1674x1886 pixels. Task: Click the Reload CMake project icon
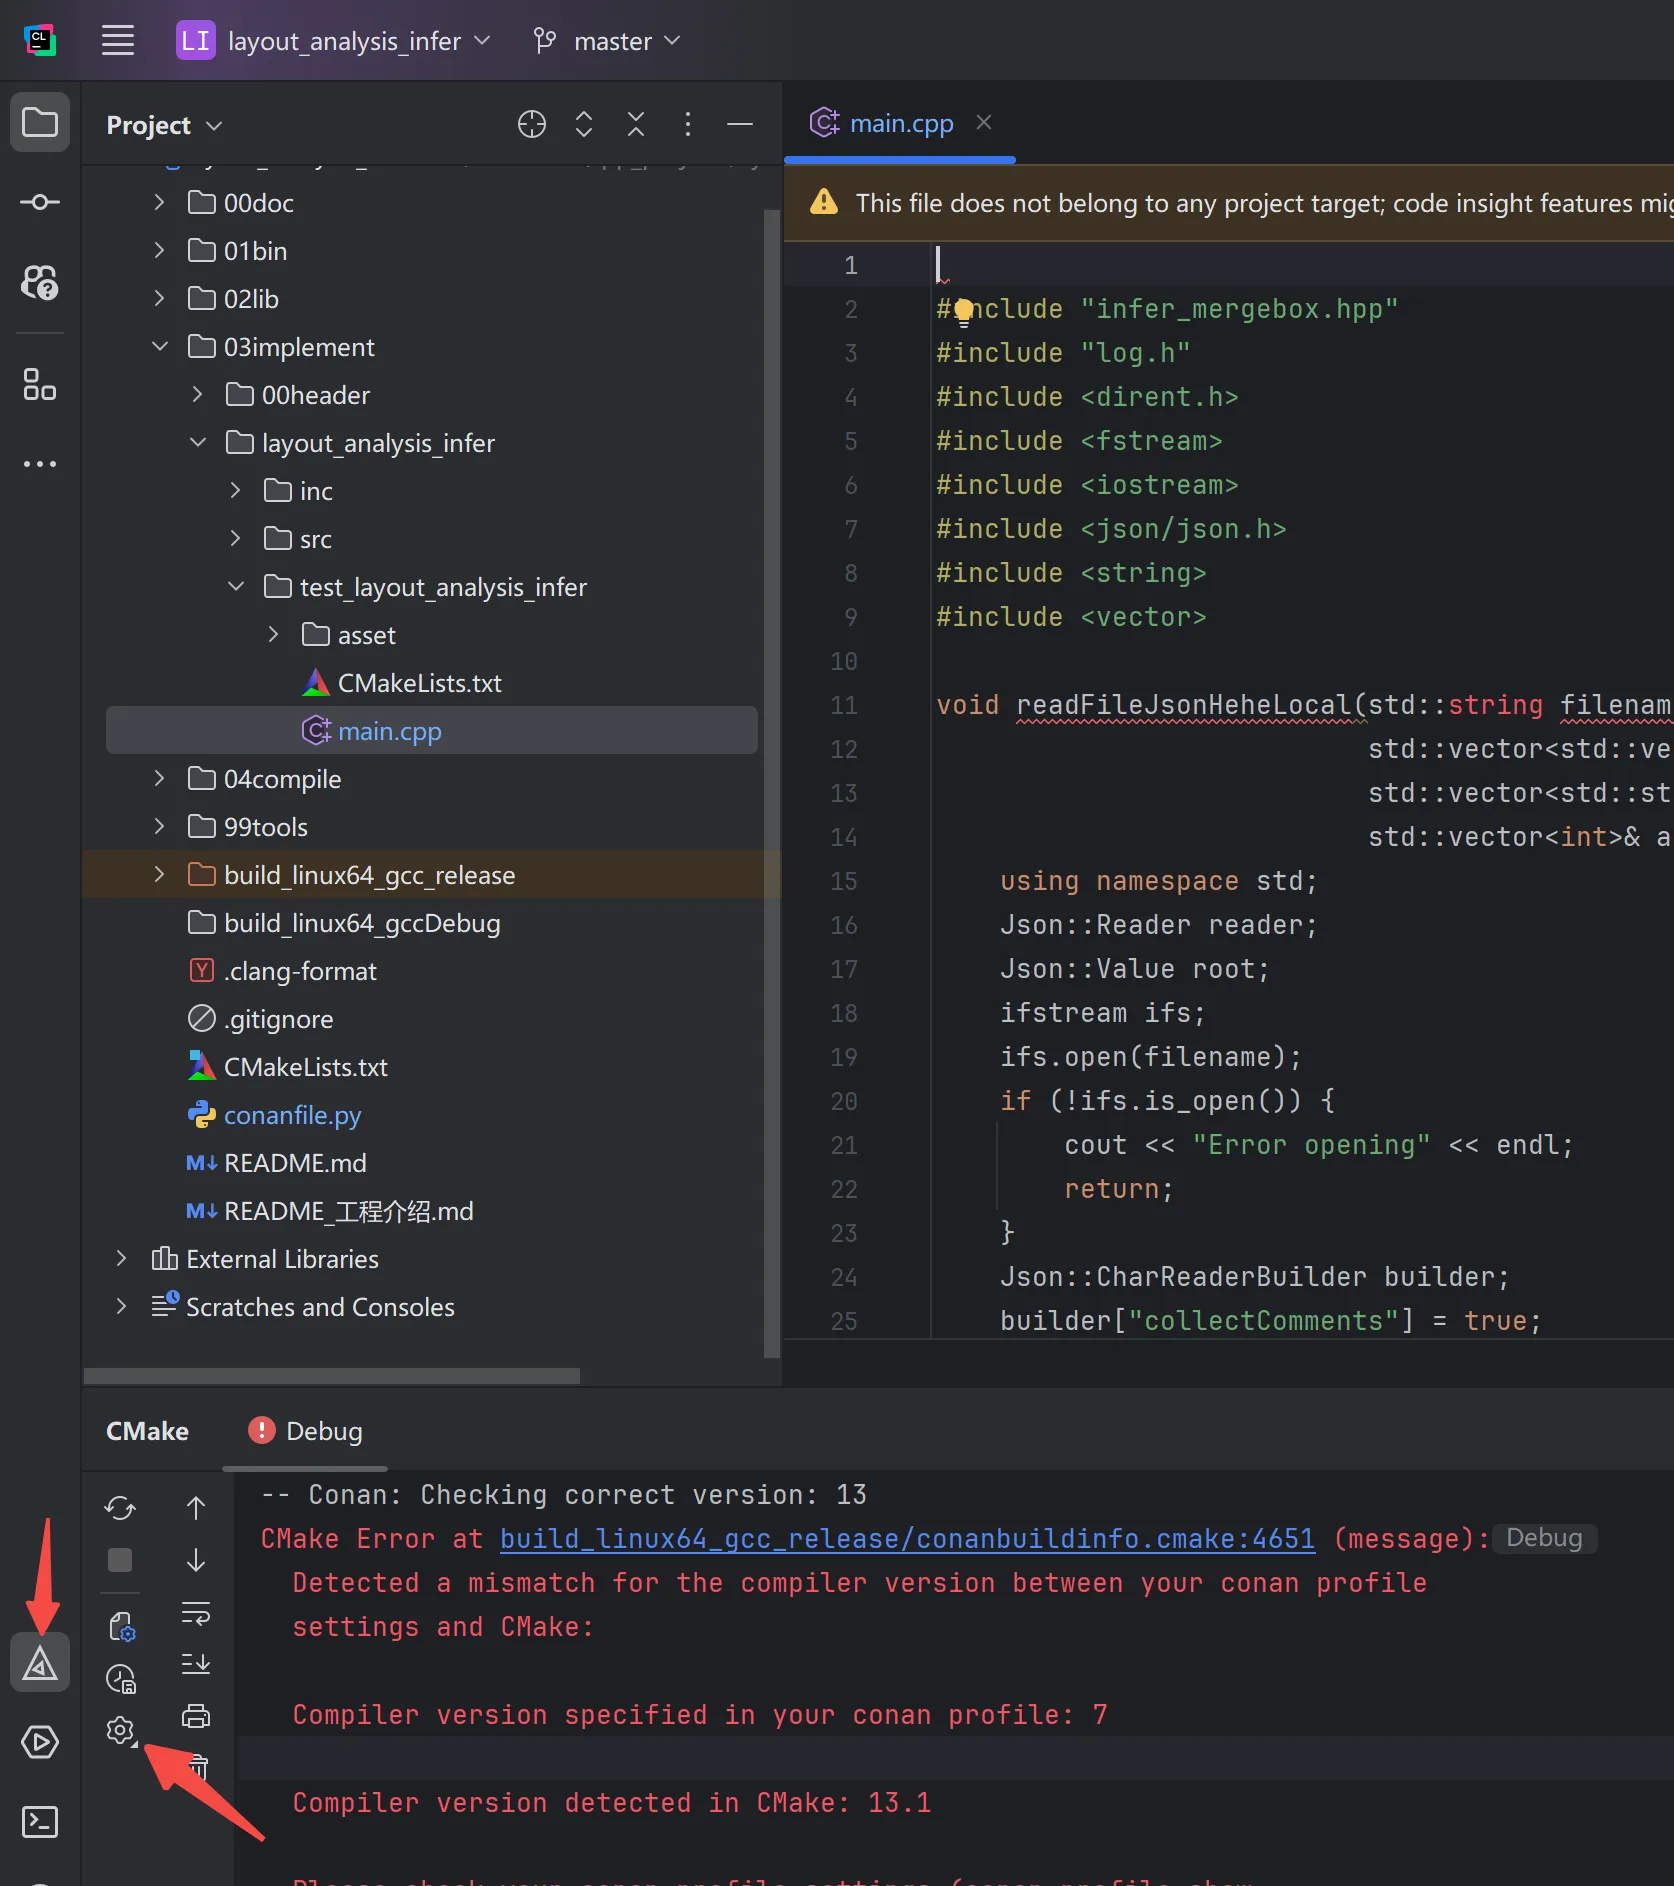coord(120,1508)
